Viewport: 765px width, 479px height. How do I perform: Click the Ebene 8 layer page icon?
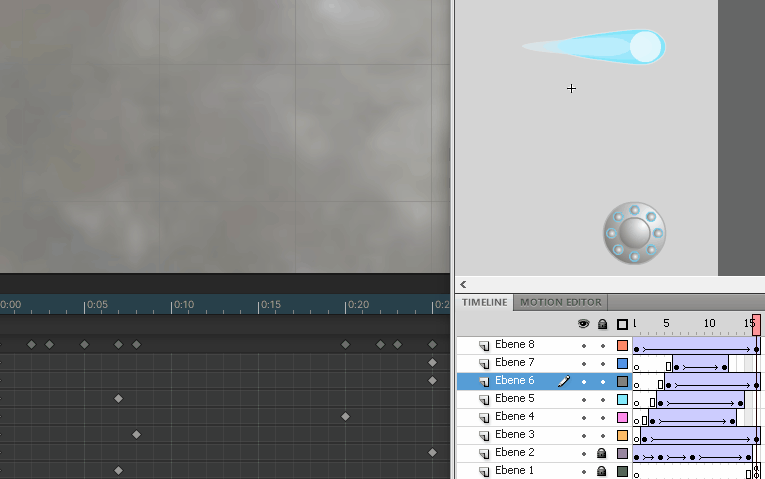484,346
